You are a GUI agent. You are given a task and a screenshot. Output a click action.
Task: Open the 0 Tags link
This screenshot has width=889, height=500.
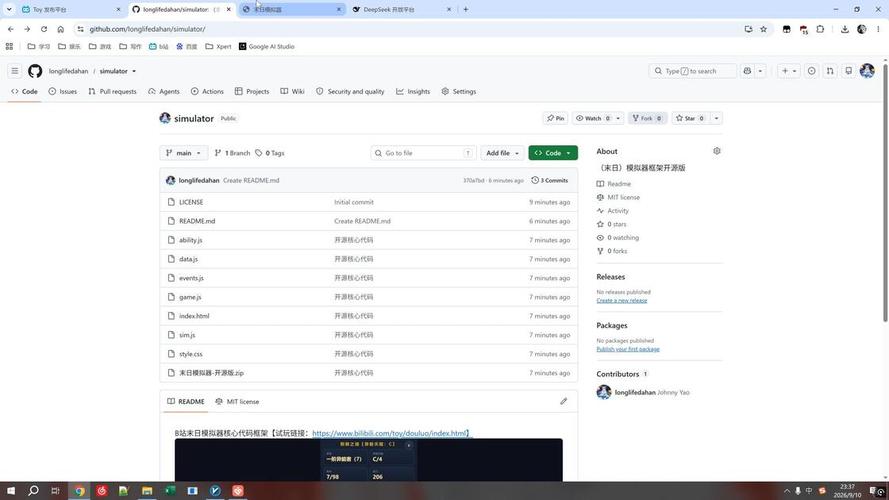pyautogui.click(x=270, y=153)
